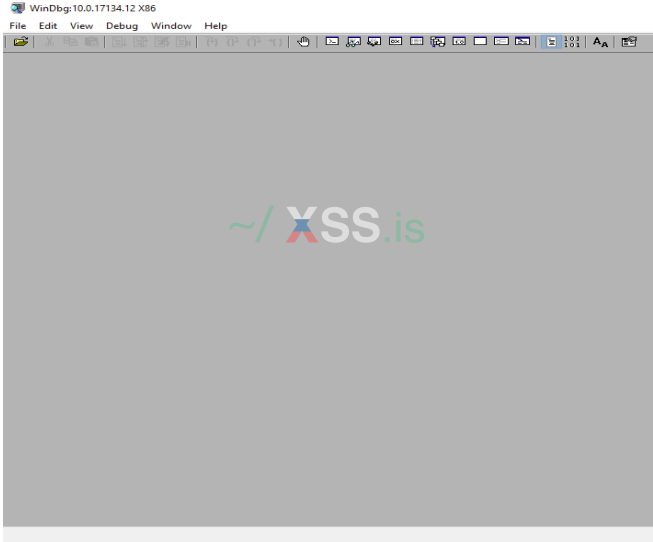The image size is (653, 542).
Task: Open the Font dialog (AA icon)
Action: pos(600,42)
